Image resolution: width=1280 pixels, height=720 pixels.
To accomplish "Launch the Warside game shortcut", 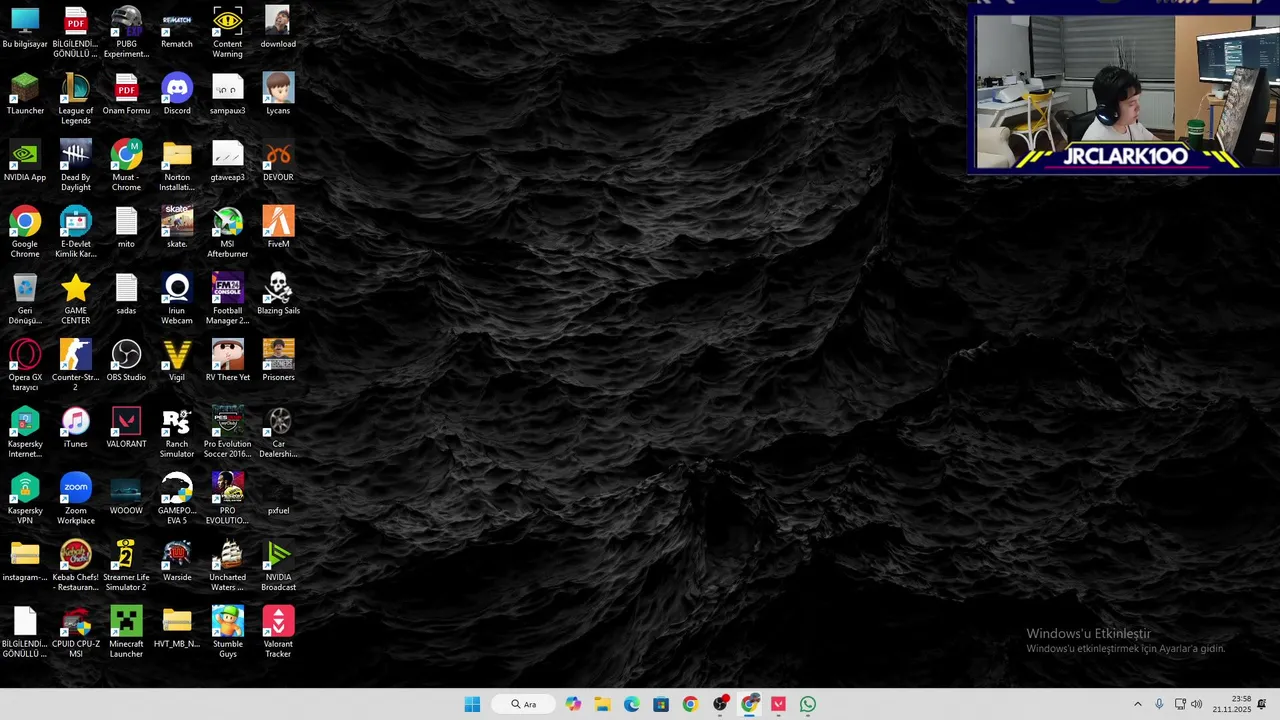I will click(x=177, y=561).
